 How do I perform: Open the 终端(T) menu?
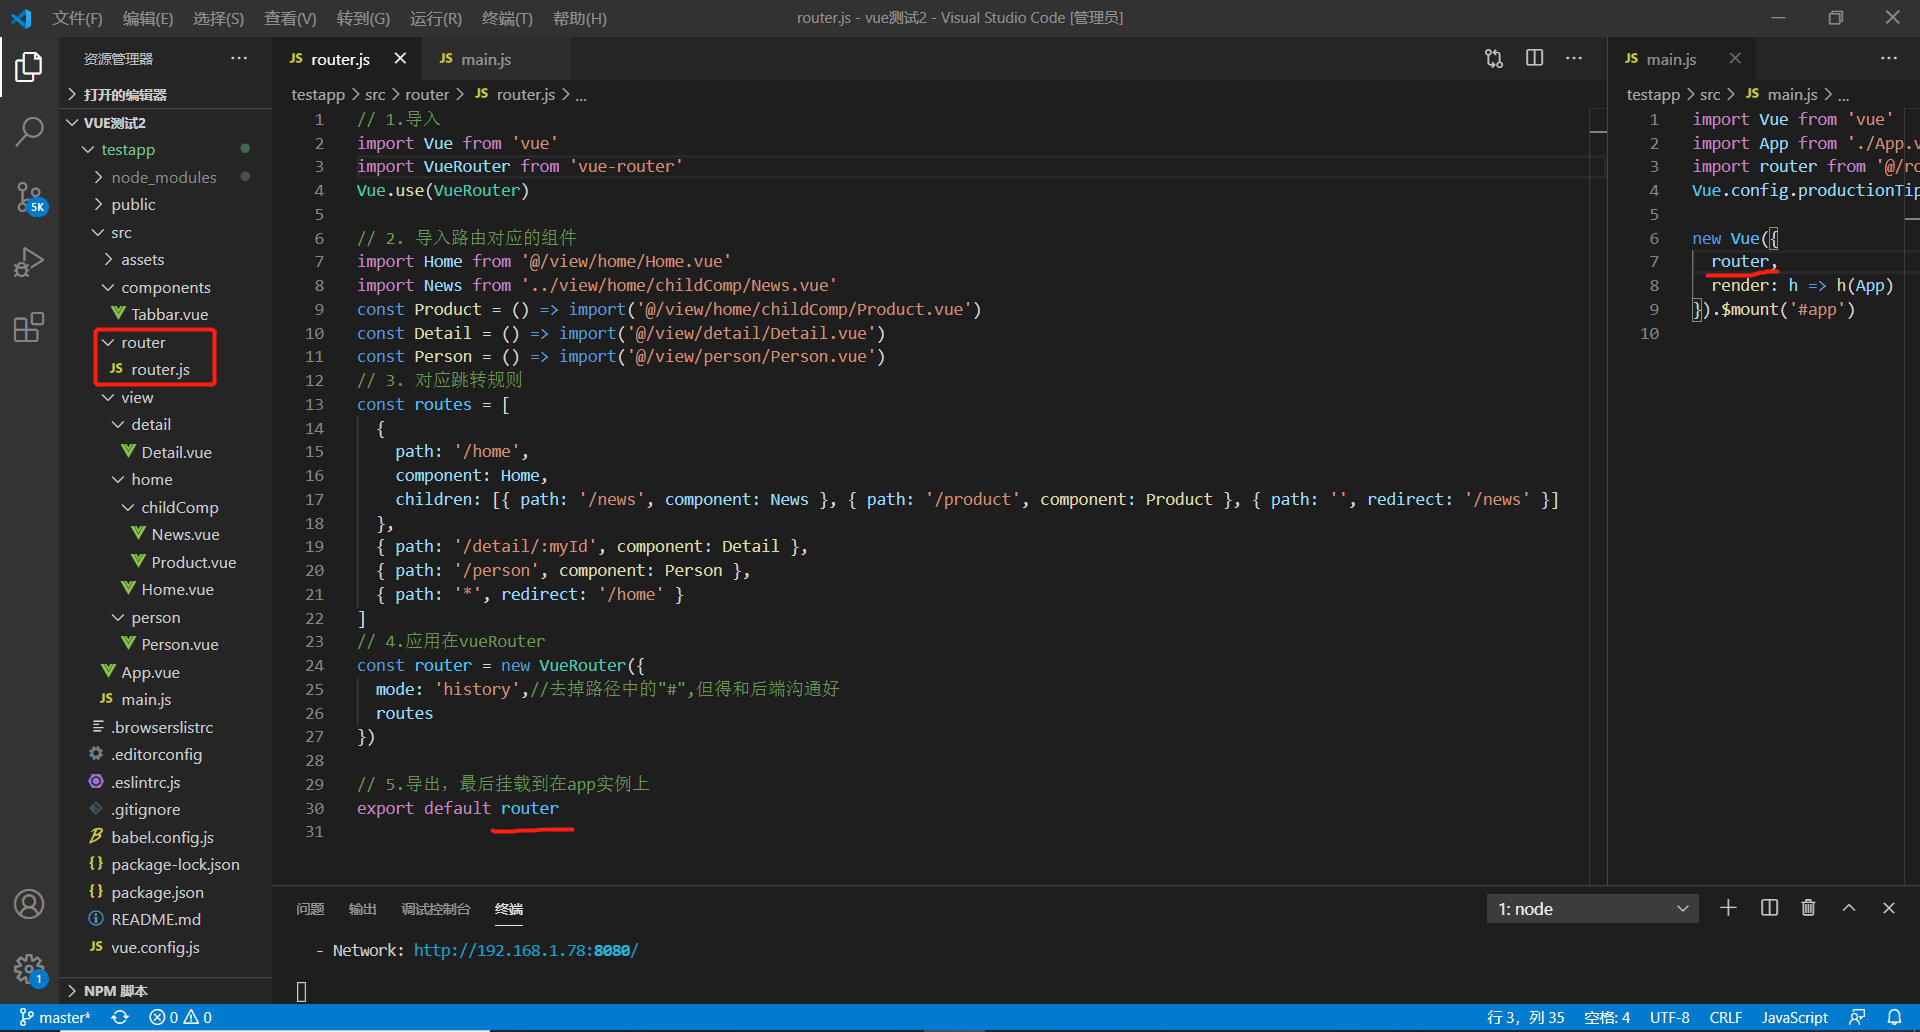(x=506, y=18)
